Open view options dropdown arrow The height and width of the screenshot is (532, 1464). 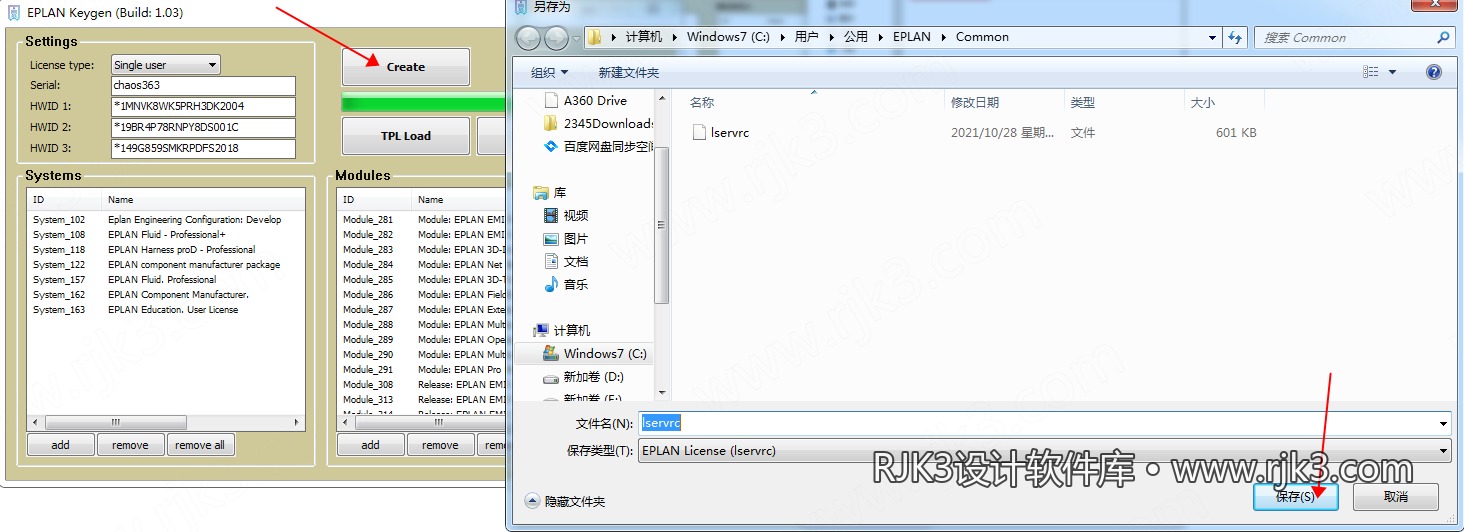tap(1392, 72)
